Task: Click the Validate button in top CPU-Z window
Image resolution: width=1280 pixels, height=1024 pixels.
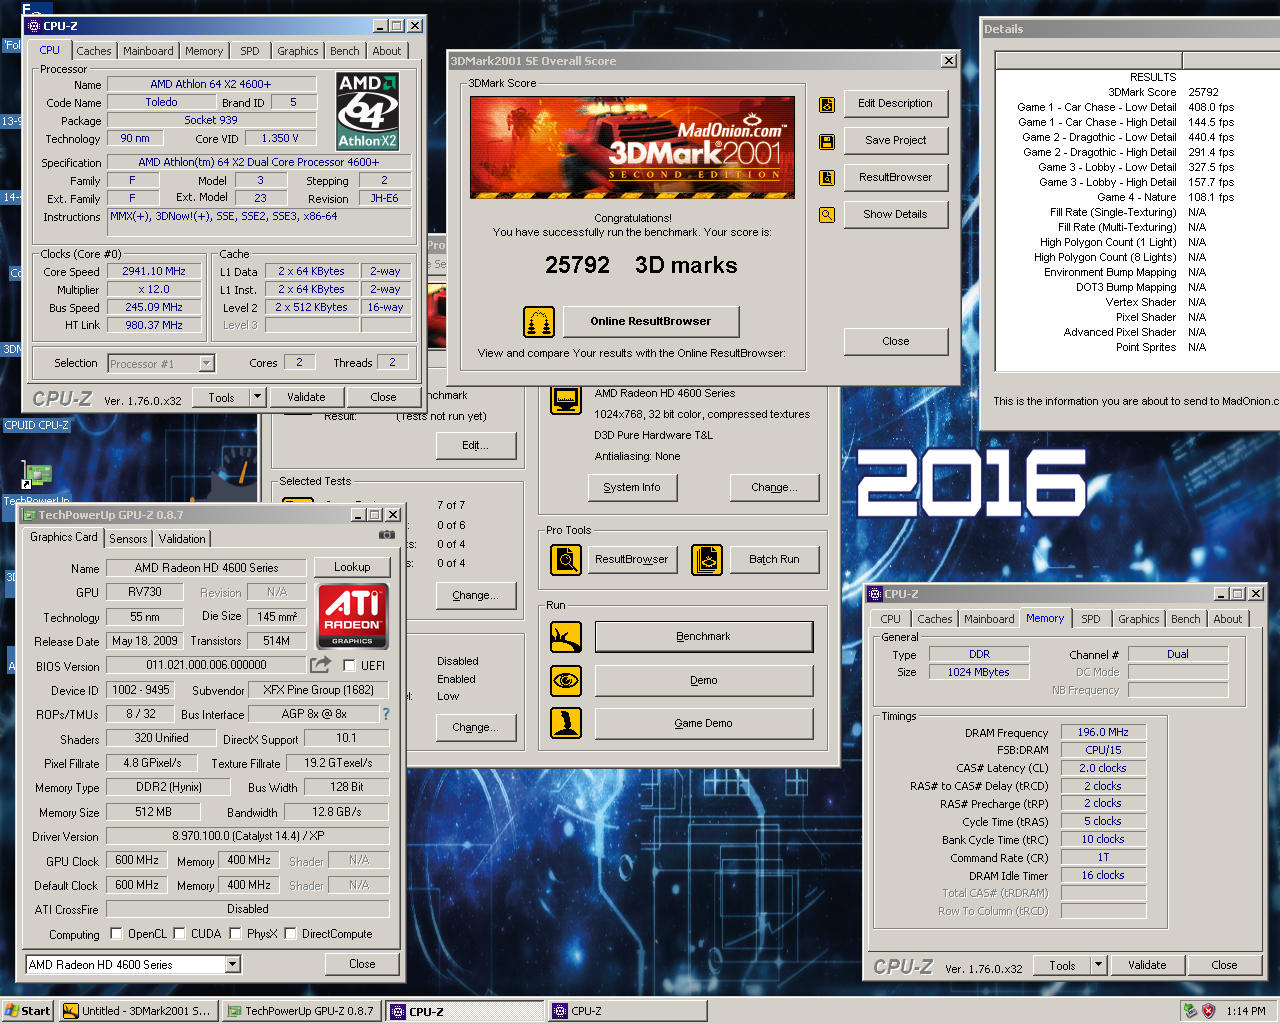Action: click(x=306, y=397)
